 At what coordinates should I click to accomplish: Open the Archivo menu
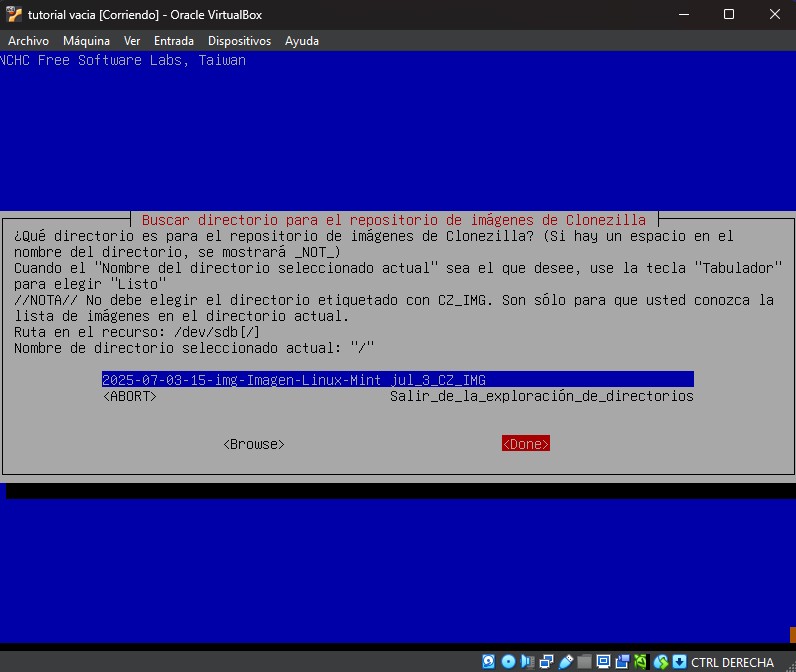(x=28, y=41)
